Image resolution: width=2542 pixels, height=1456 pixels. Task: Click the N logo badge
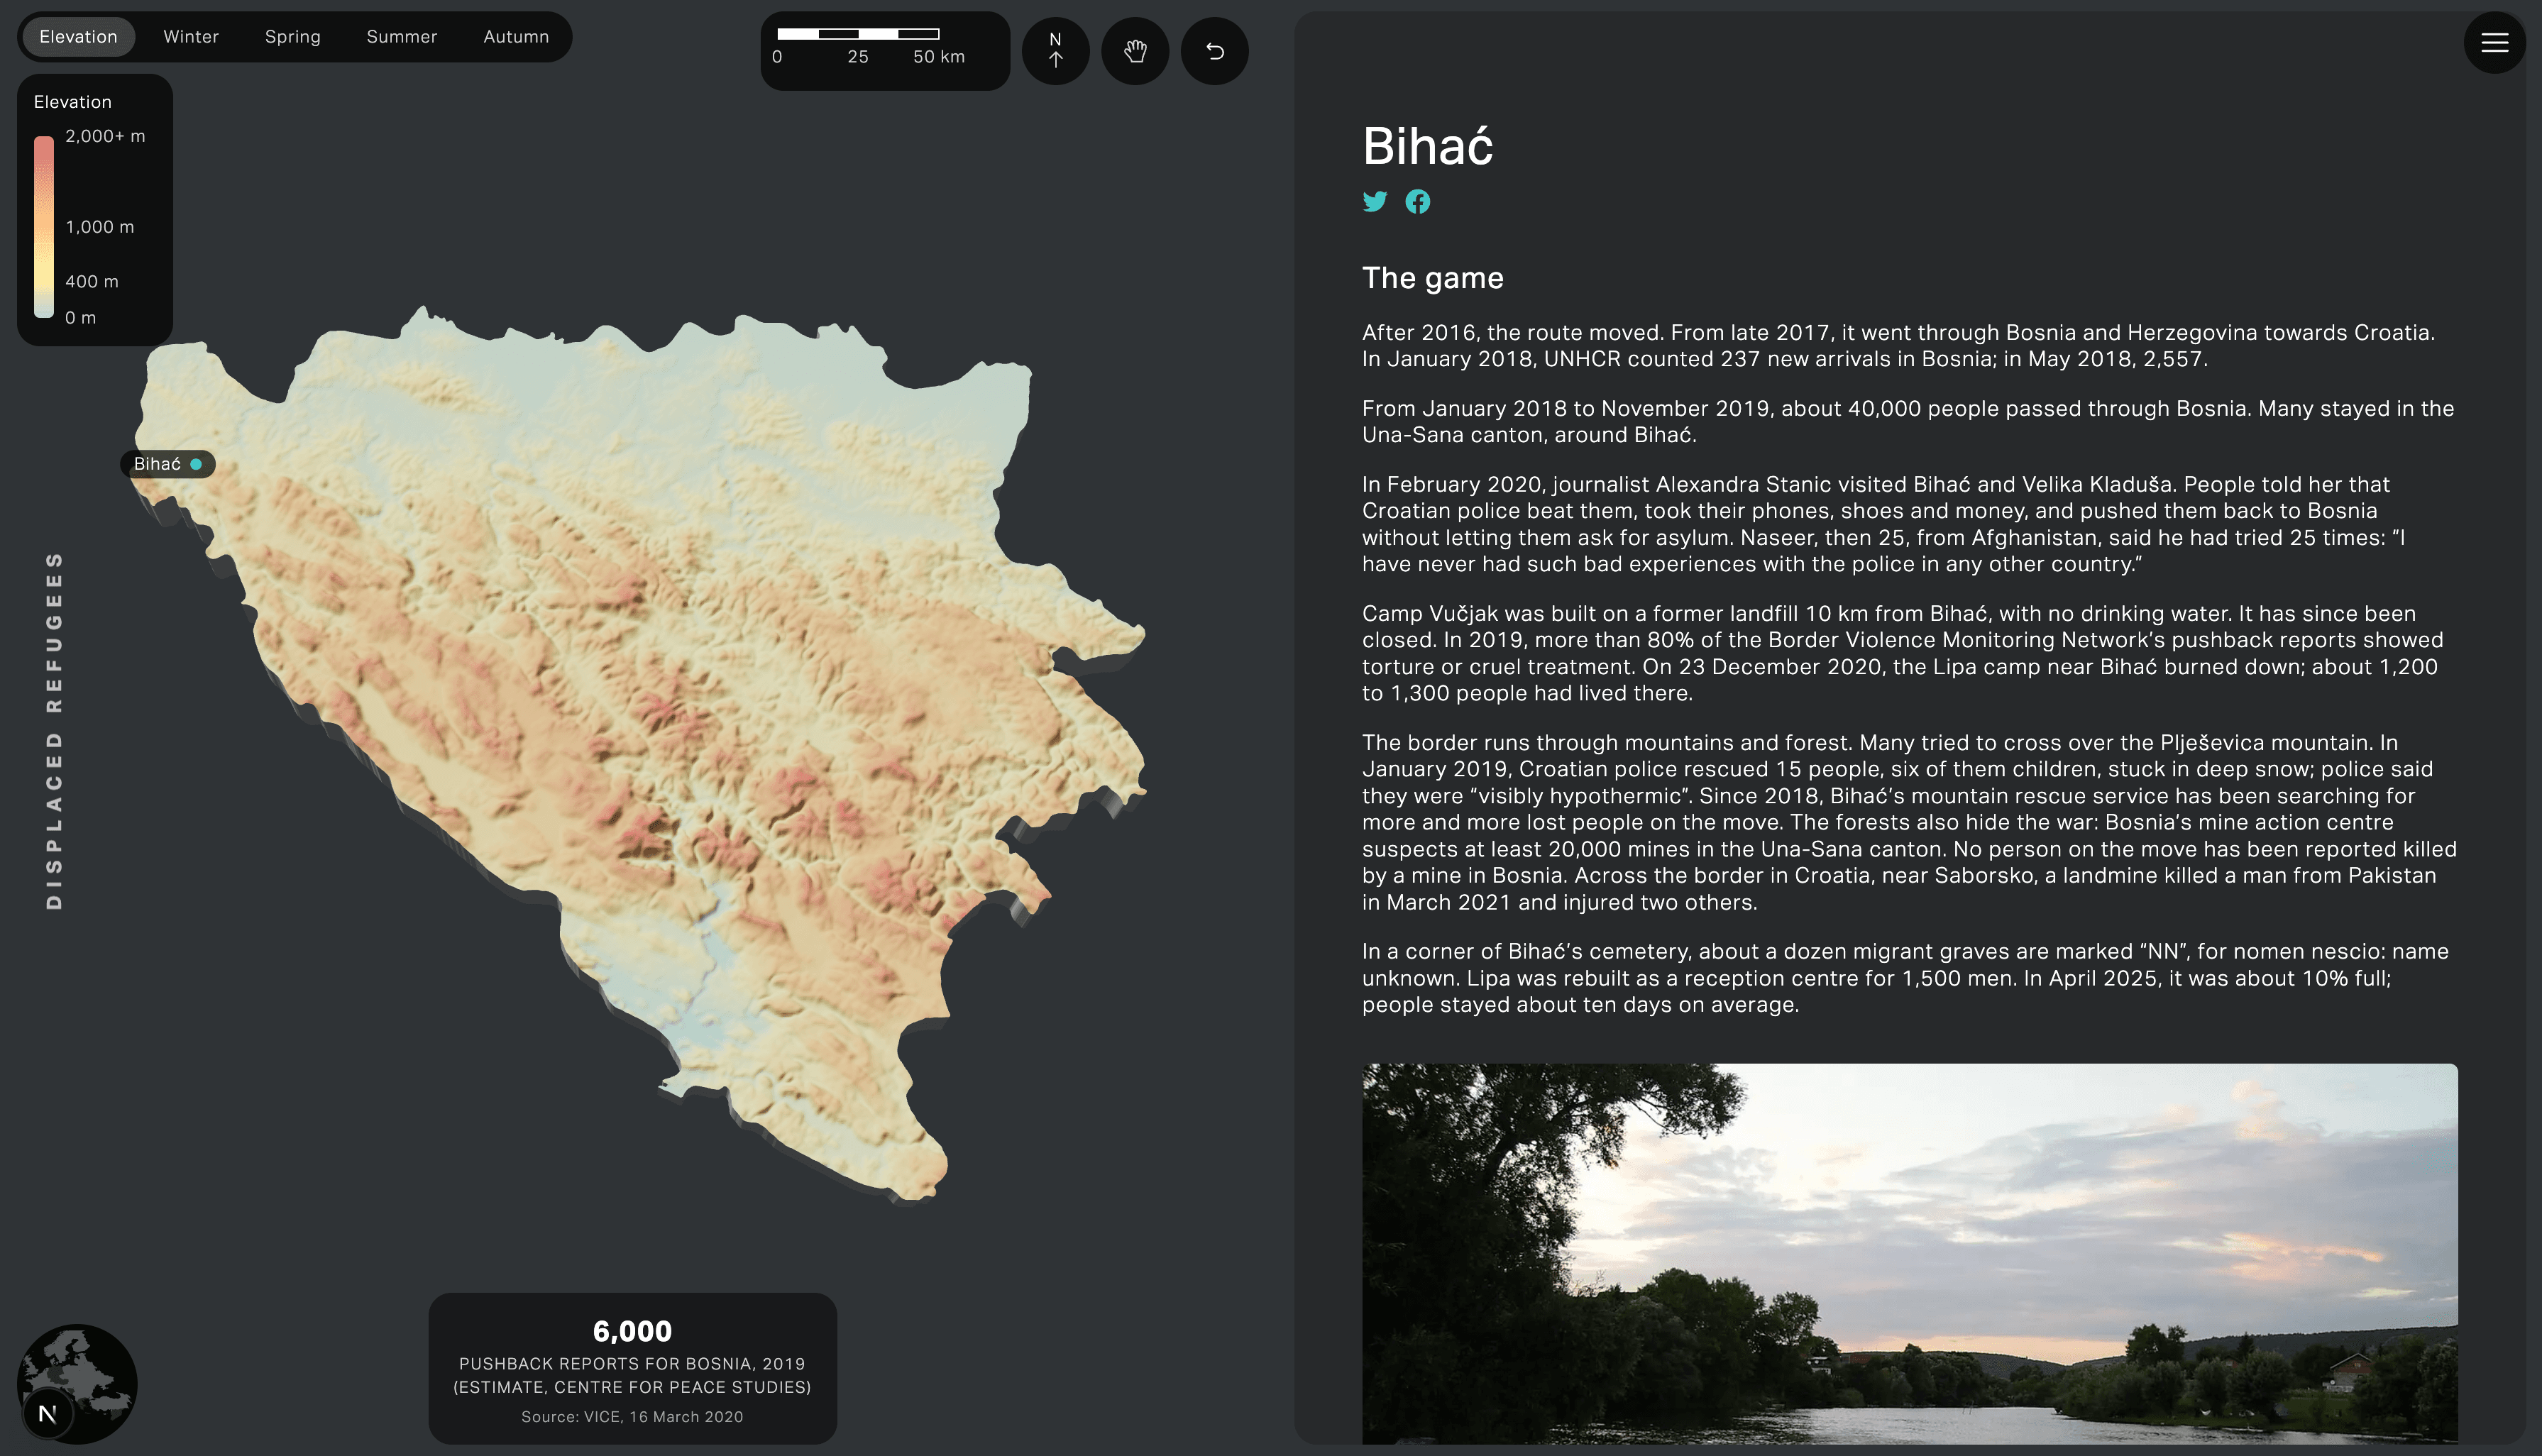[47, 1413]
